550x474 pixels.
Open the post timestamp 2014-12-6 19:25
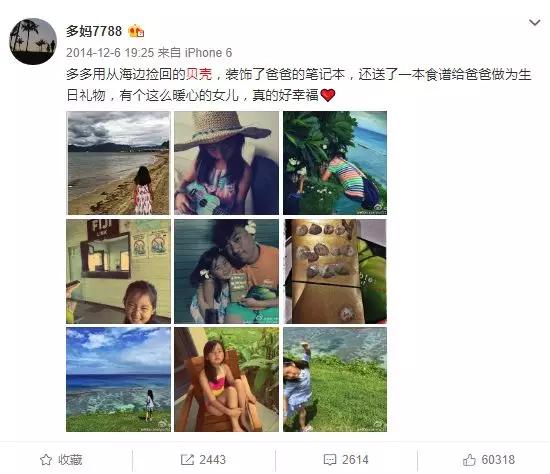tap(110, 53)
